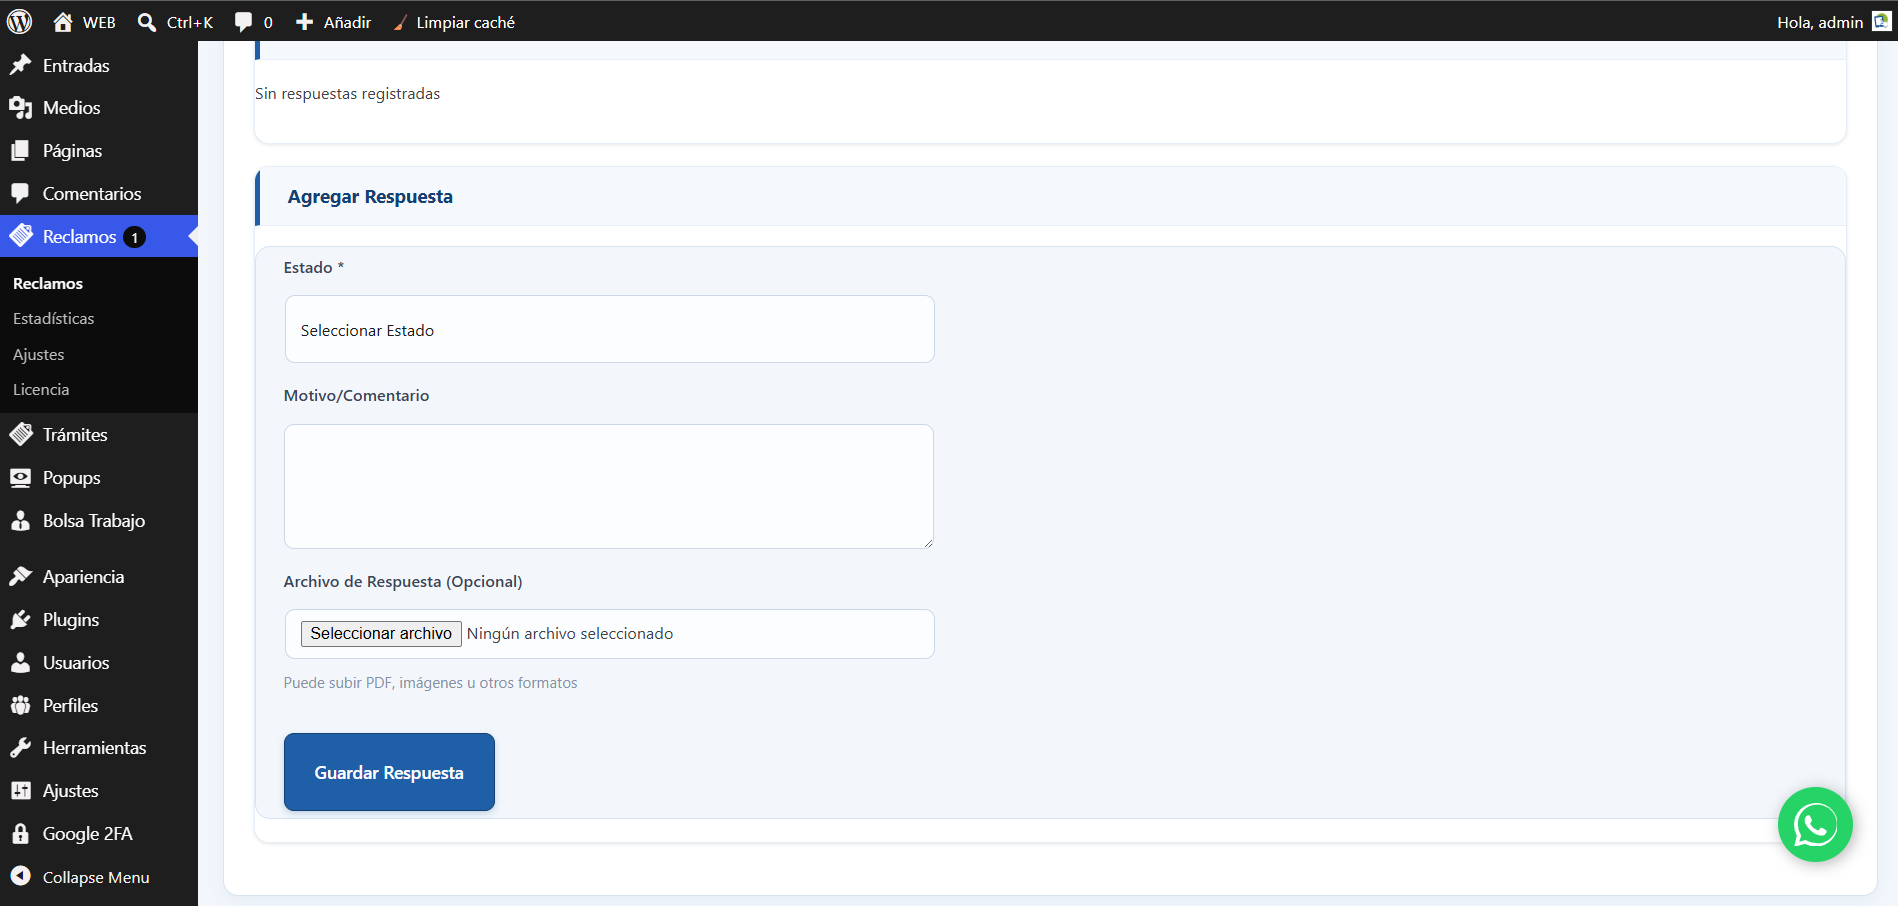Image resolution: width=1898 pixels, height=906 pixels.
Task: Go to Bolsa Trabajo menu
Action: pyautogui.click(x=94, y=521)
